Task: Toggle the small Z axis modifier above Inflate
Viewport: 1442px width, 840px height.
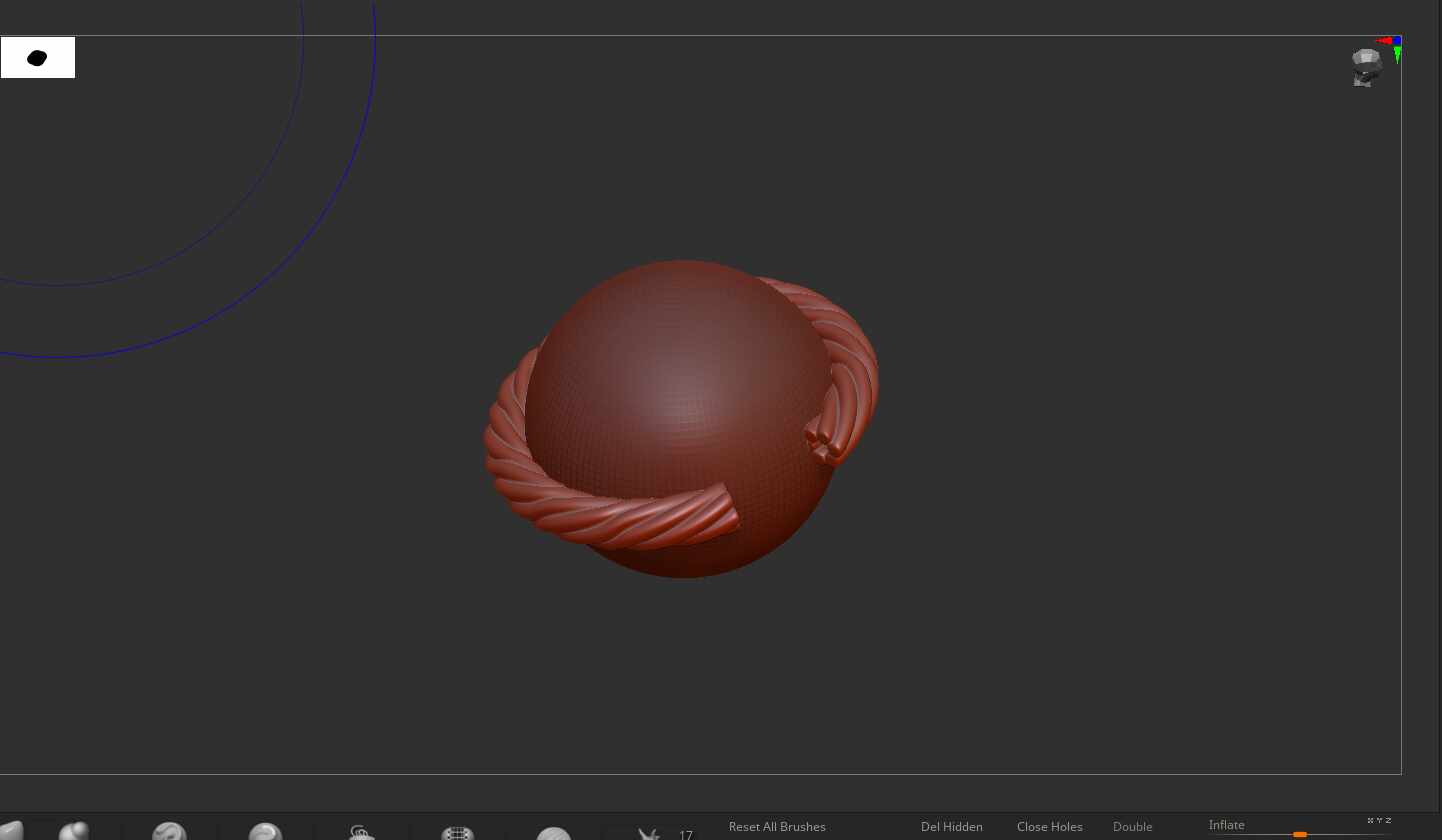Action: click(1388, 821)
